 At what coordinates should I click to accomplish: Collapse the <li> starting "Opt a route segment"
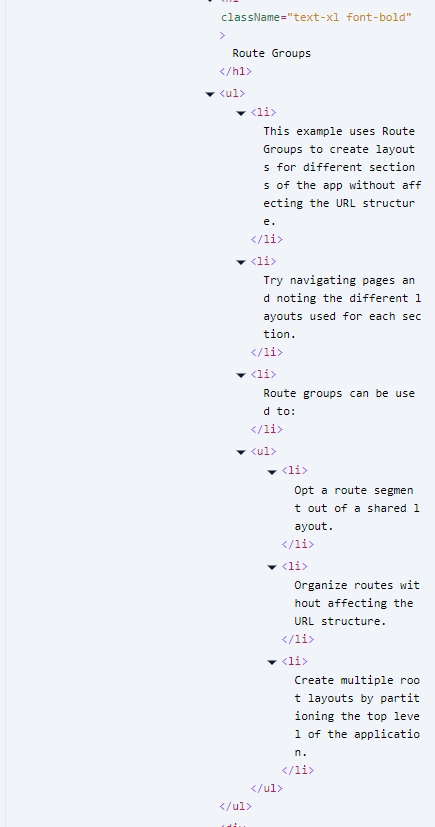272,471
